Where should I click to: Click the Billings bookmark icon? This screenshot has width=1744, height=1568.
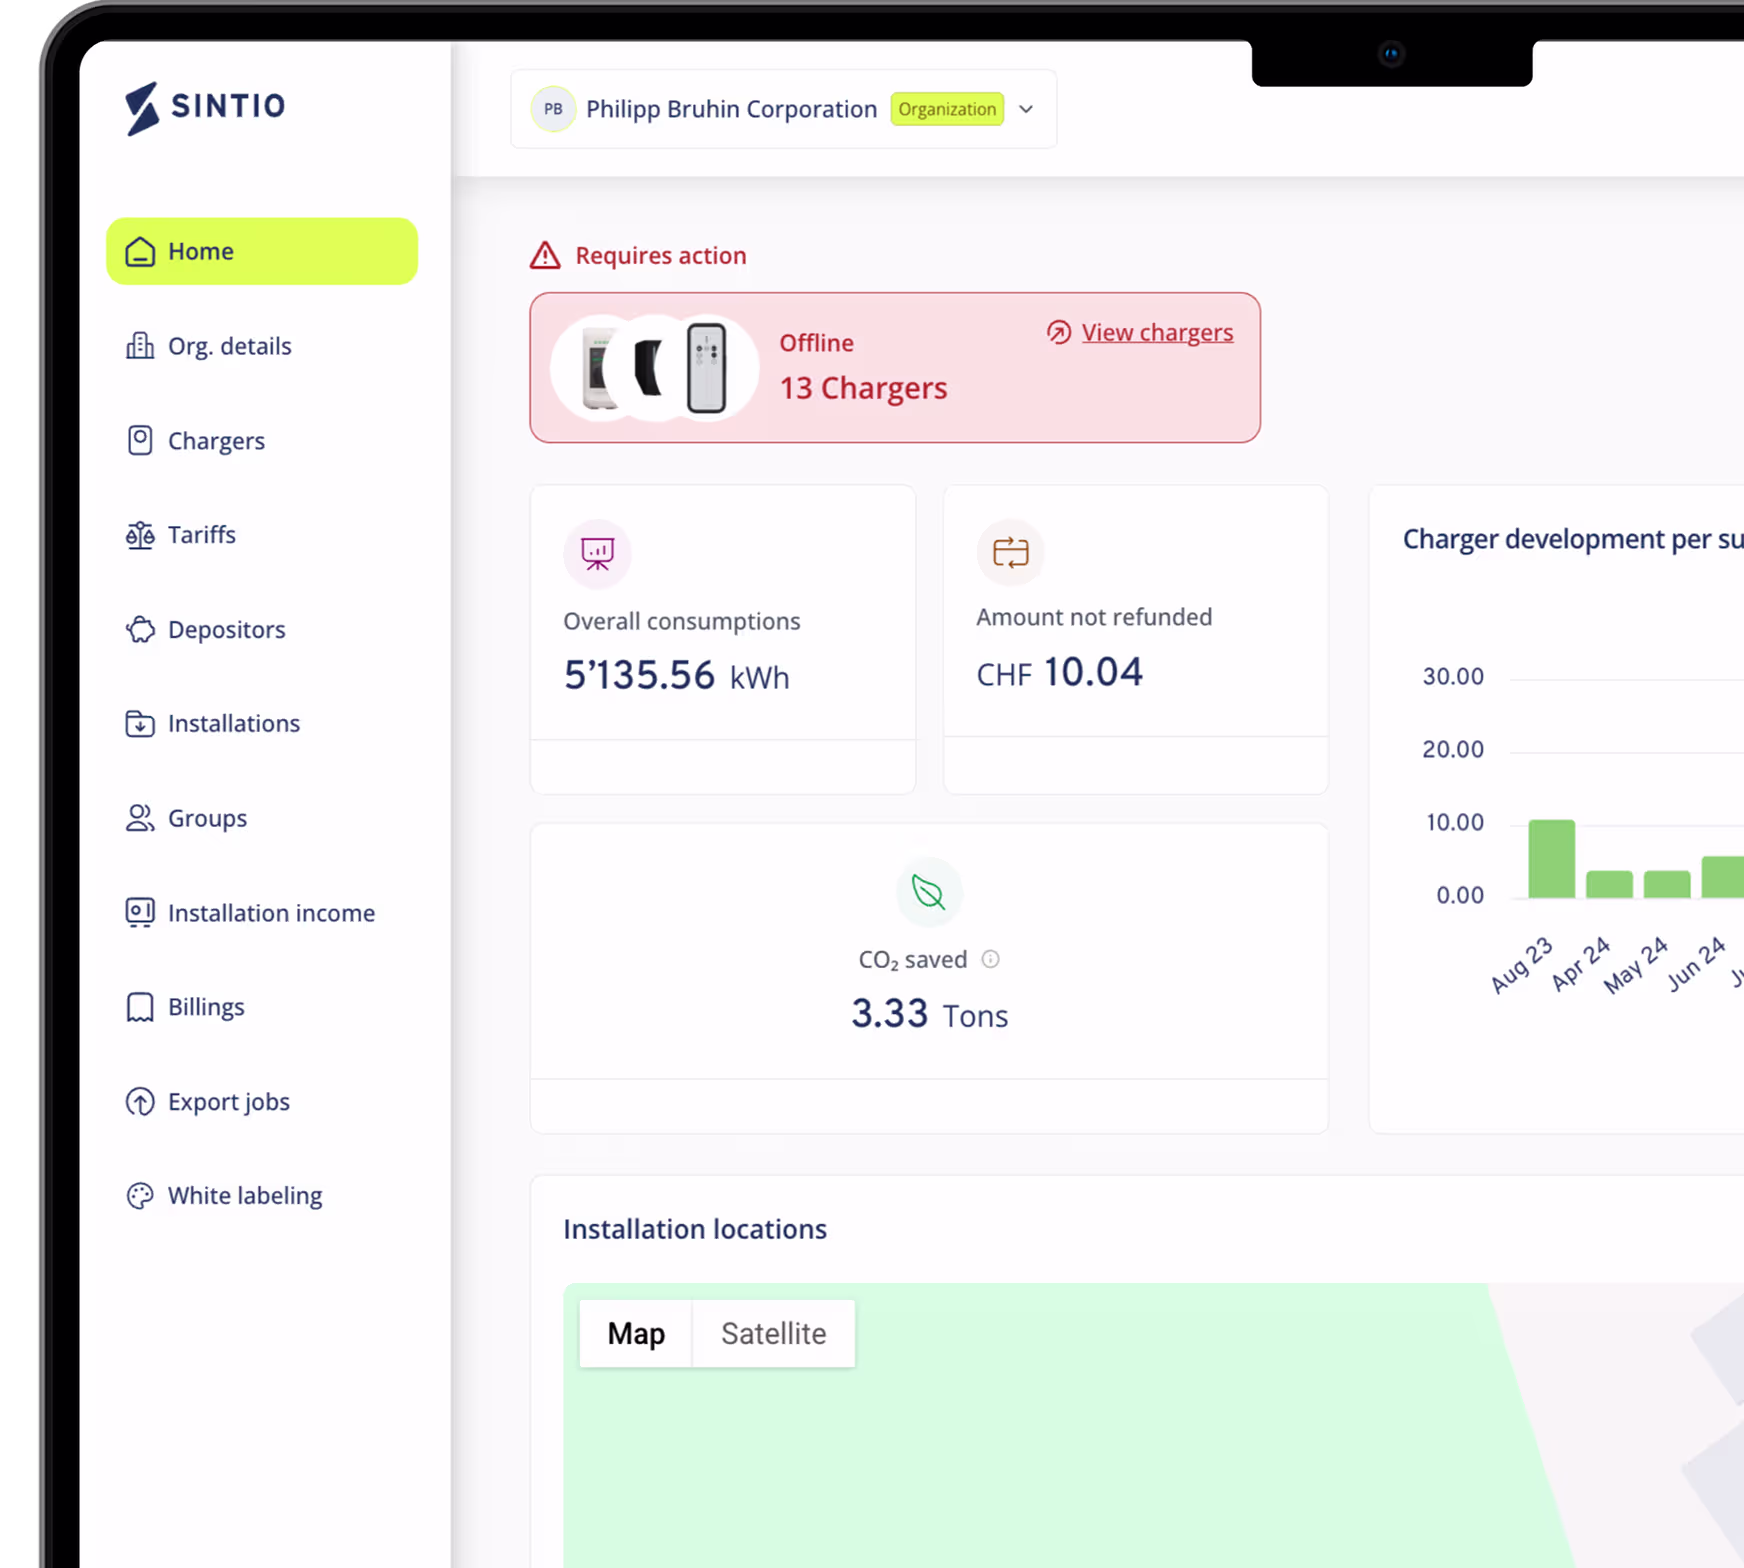140,1007
